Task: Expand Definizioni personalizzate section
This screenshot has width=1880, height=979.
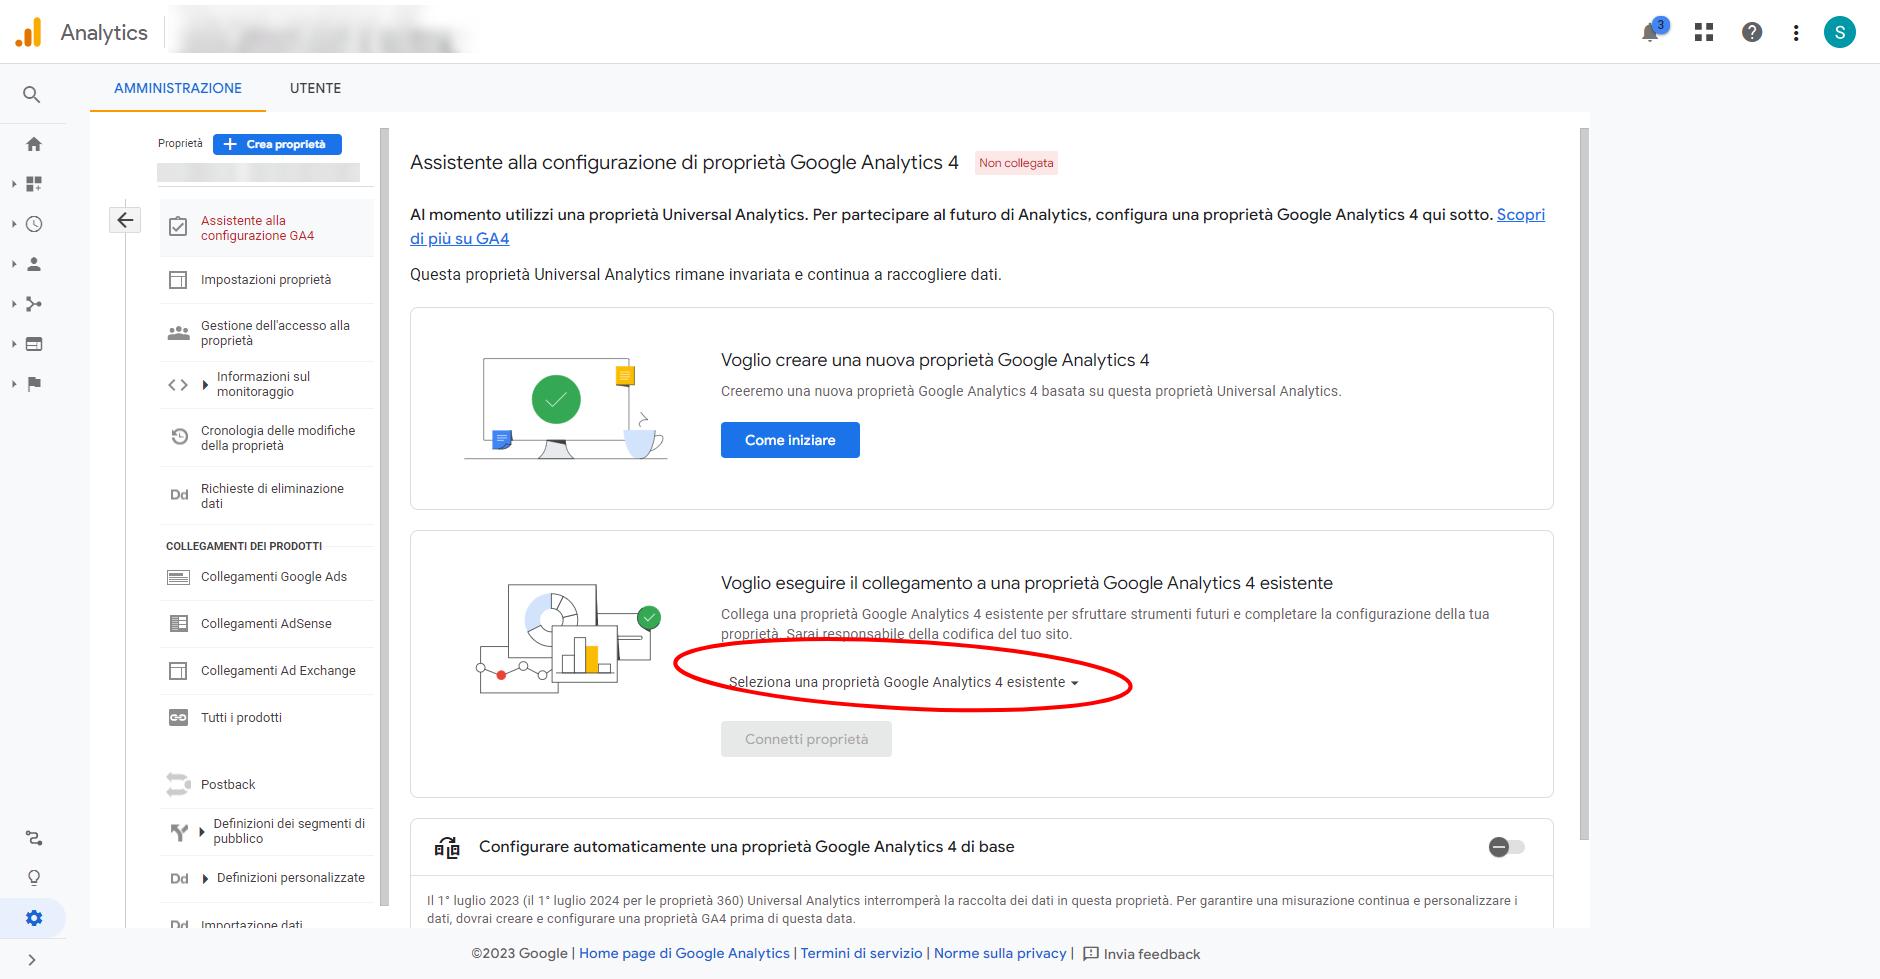Action: (x=205, y=878)
